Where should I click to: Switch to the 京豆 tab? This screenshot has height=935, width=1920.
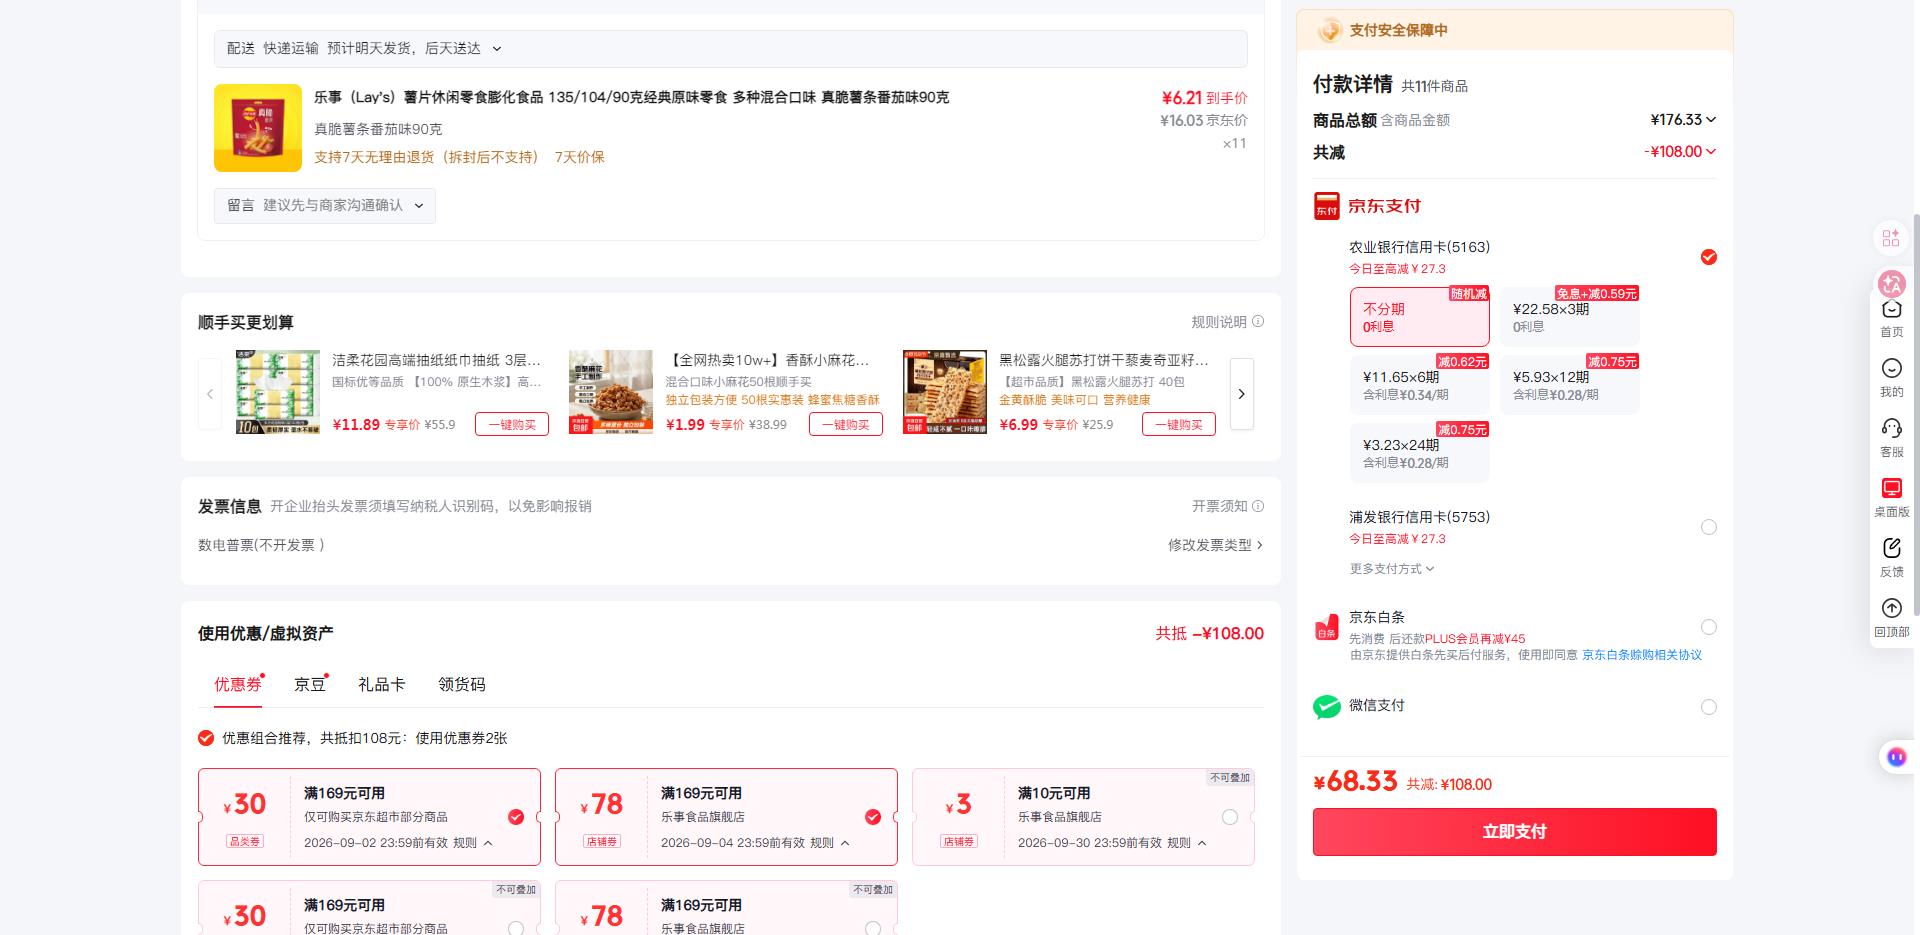point(310,684)
